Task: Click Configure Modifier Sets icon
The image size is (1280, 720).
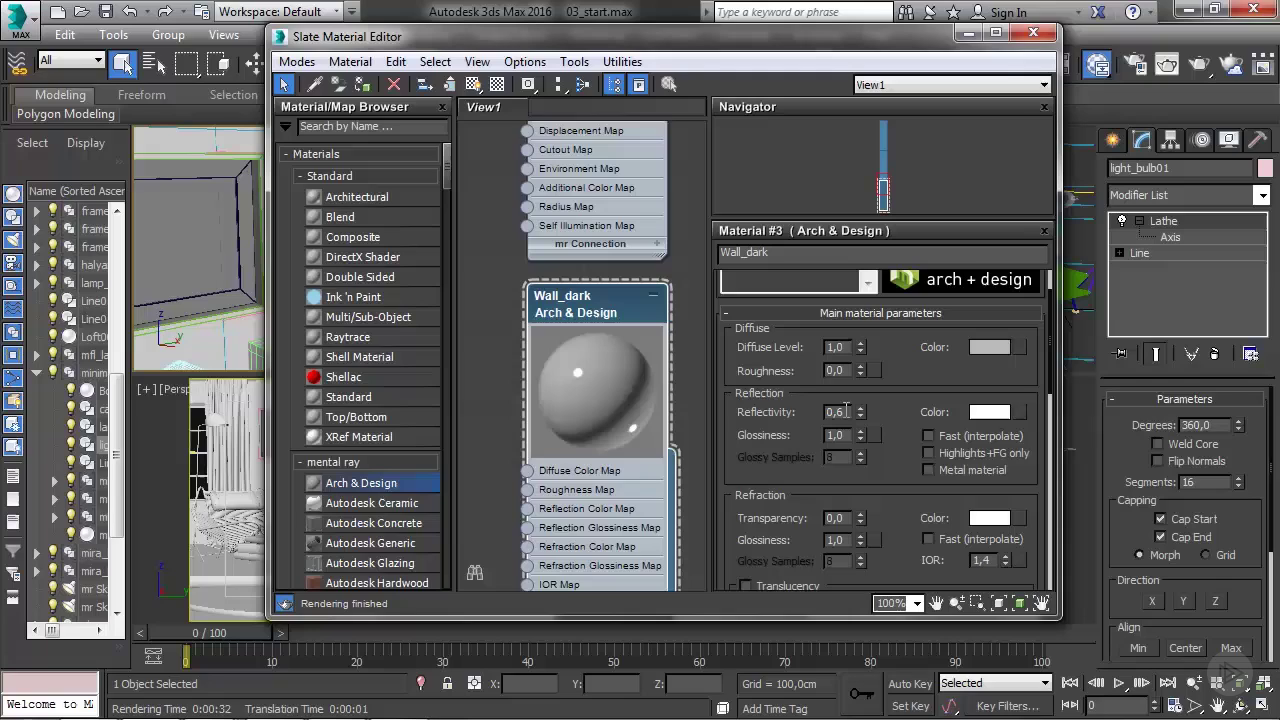Action: [x=1250, y=353]
